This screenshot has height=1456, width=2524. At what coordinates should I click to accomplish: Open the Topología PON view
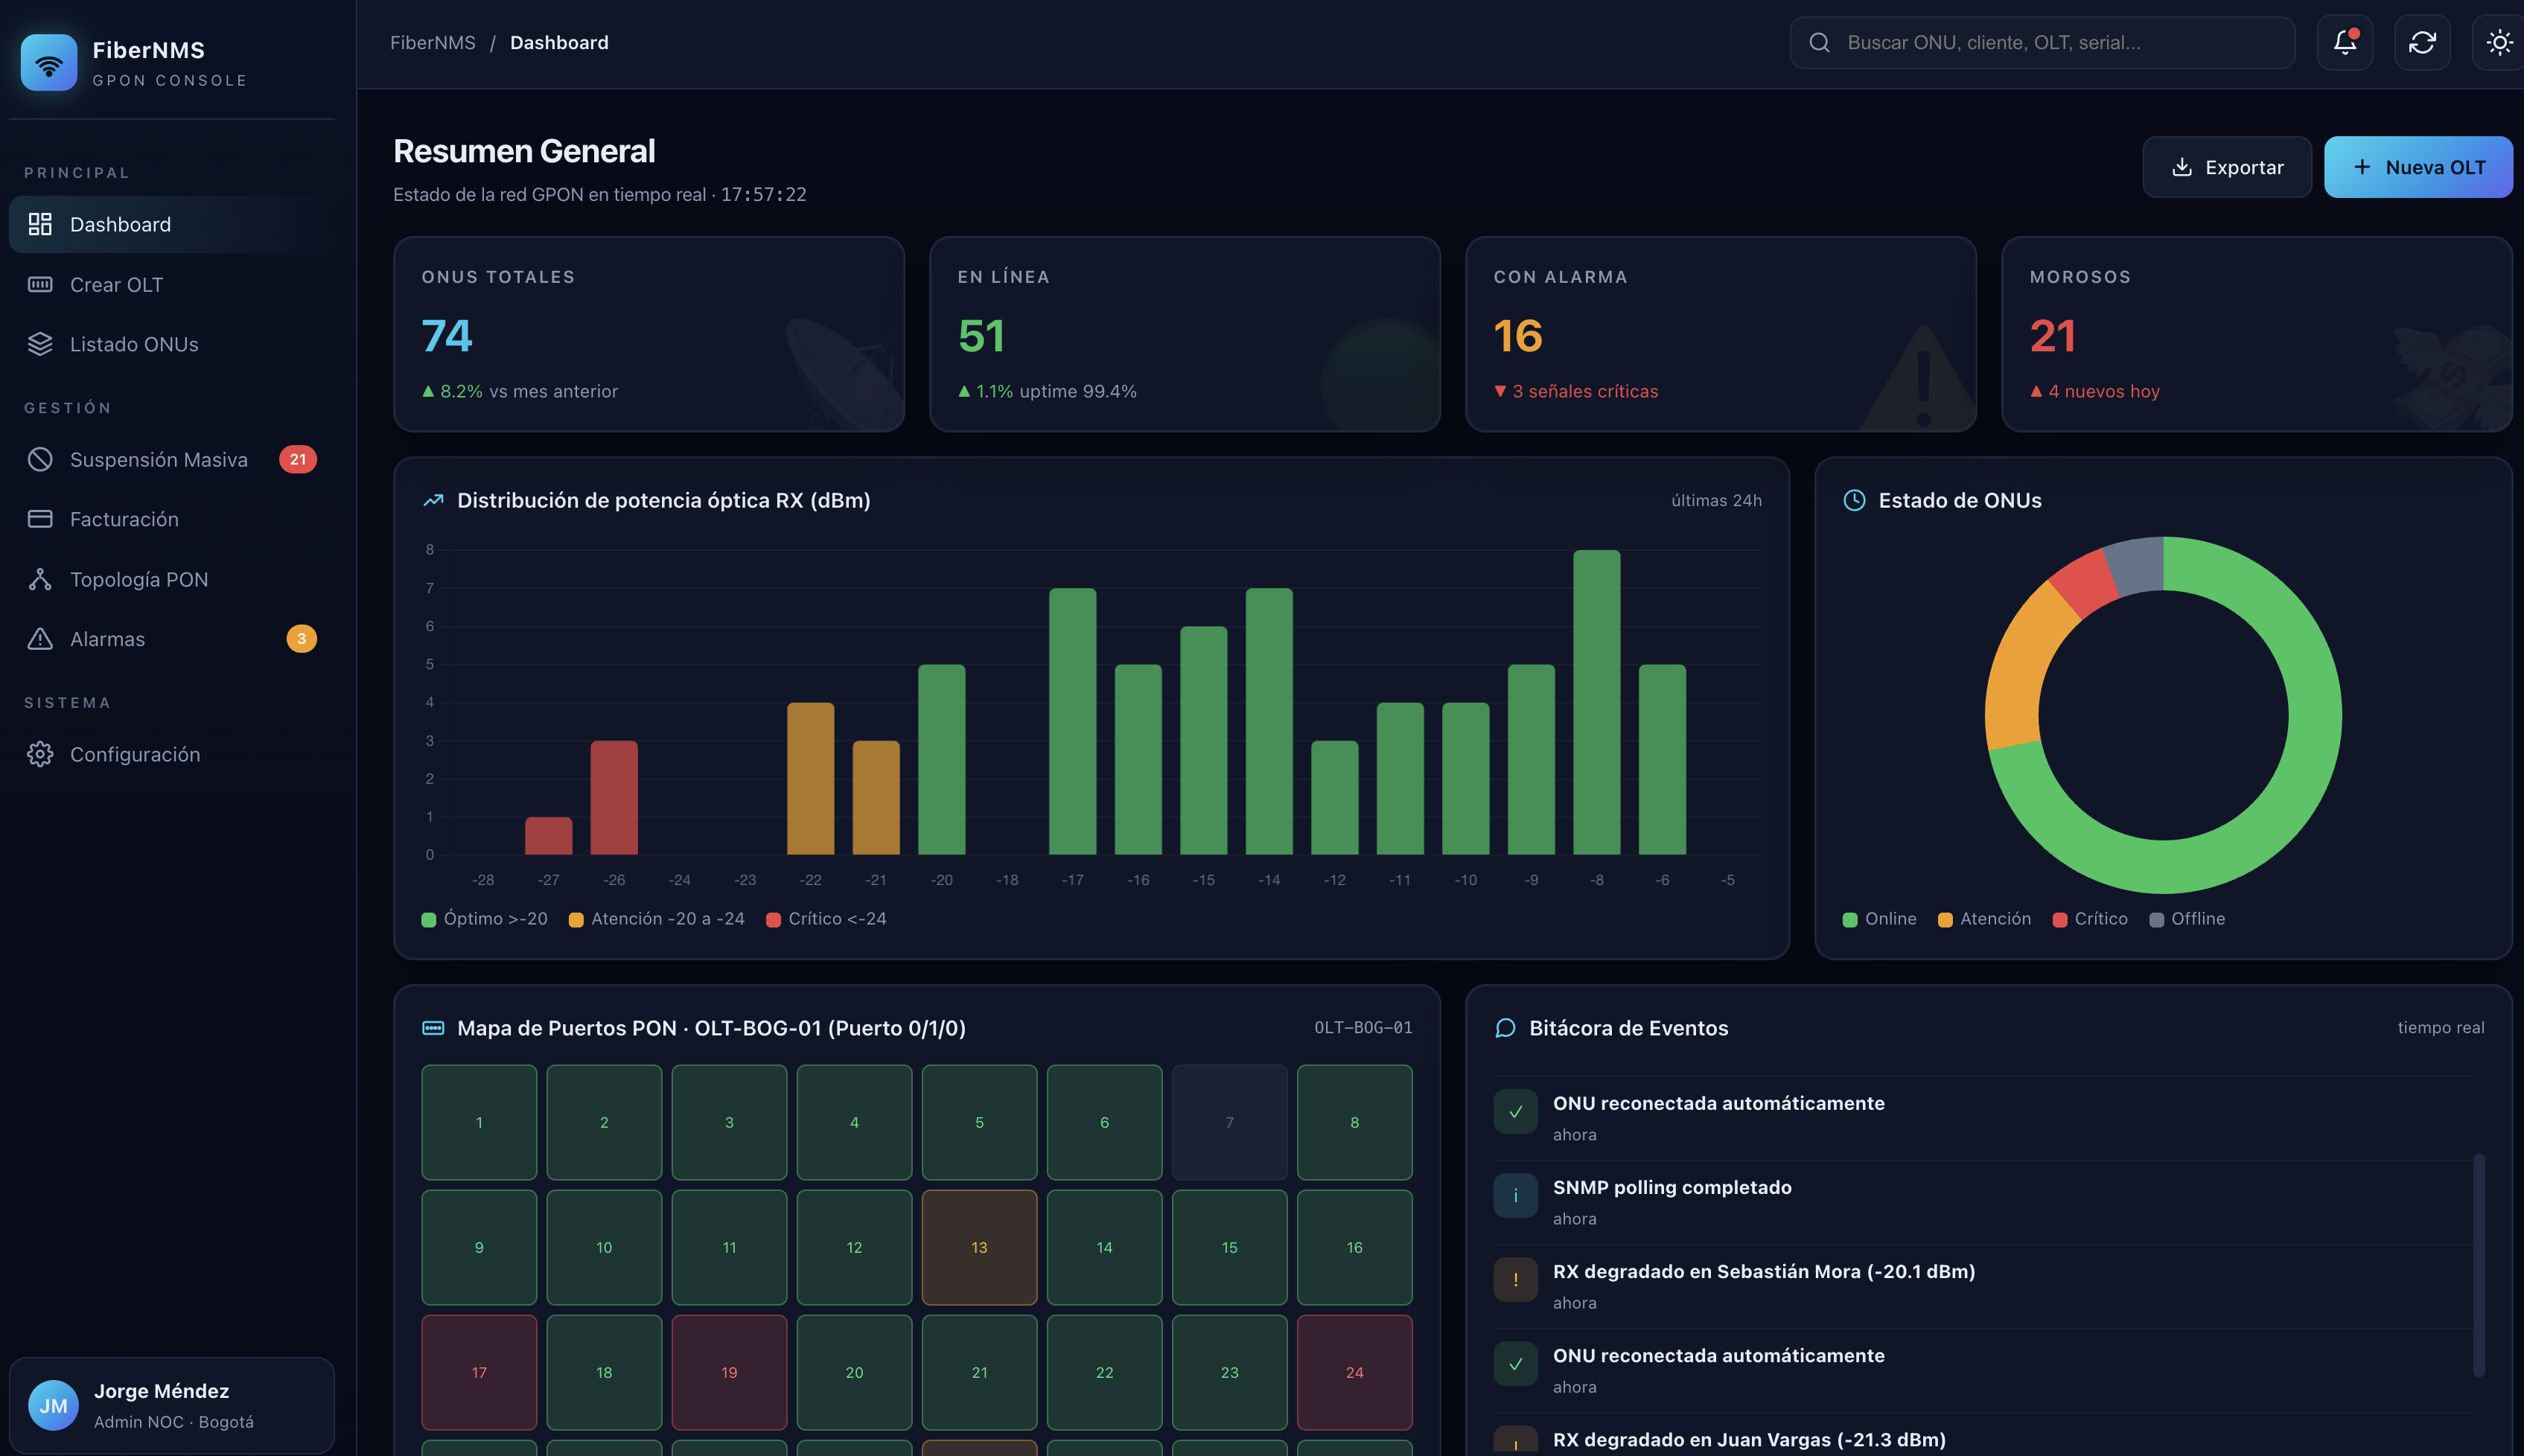(x=172, y=579)
